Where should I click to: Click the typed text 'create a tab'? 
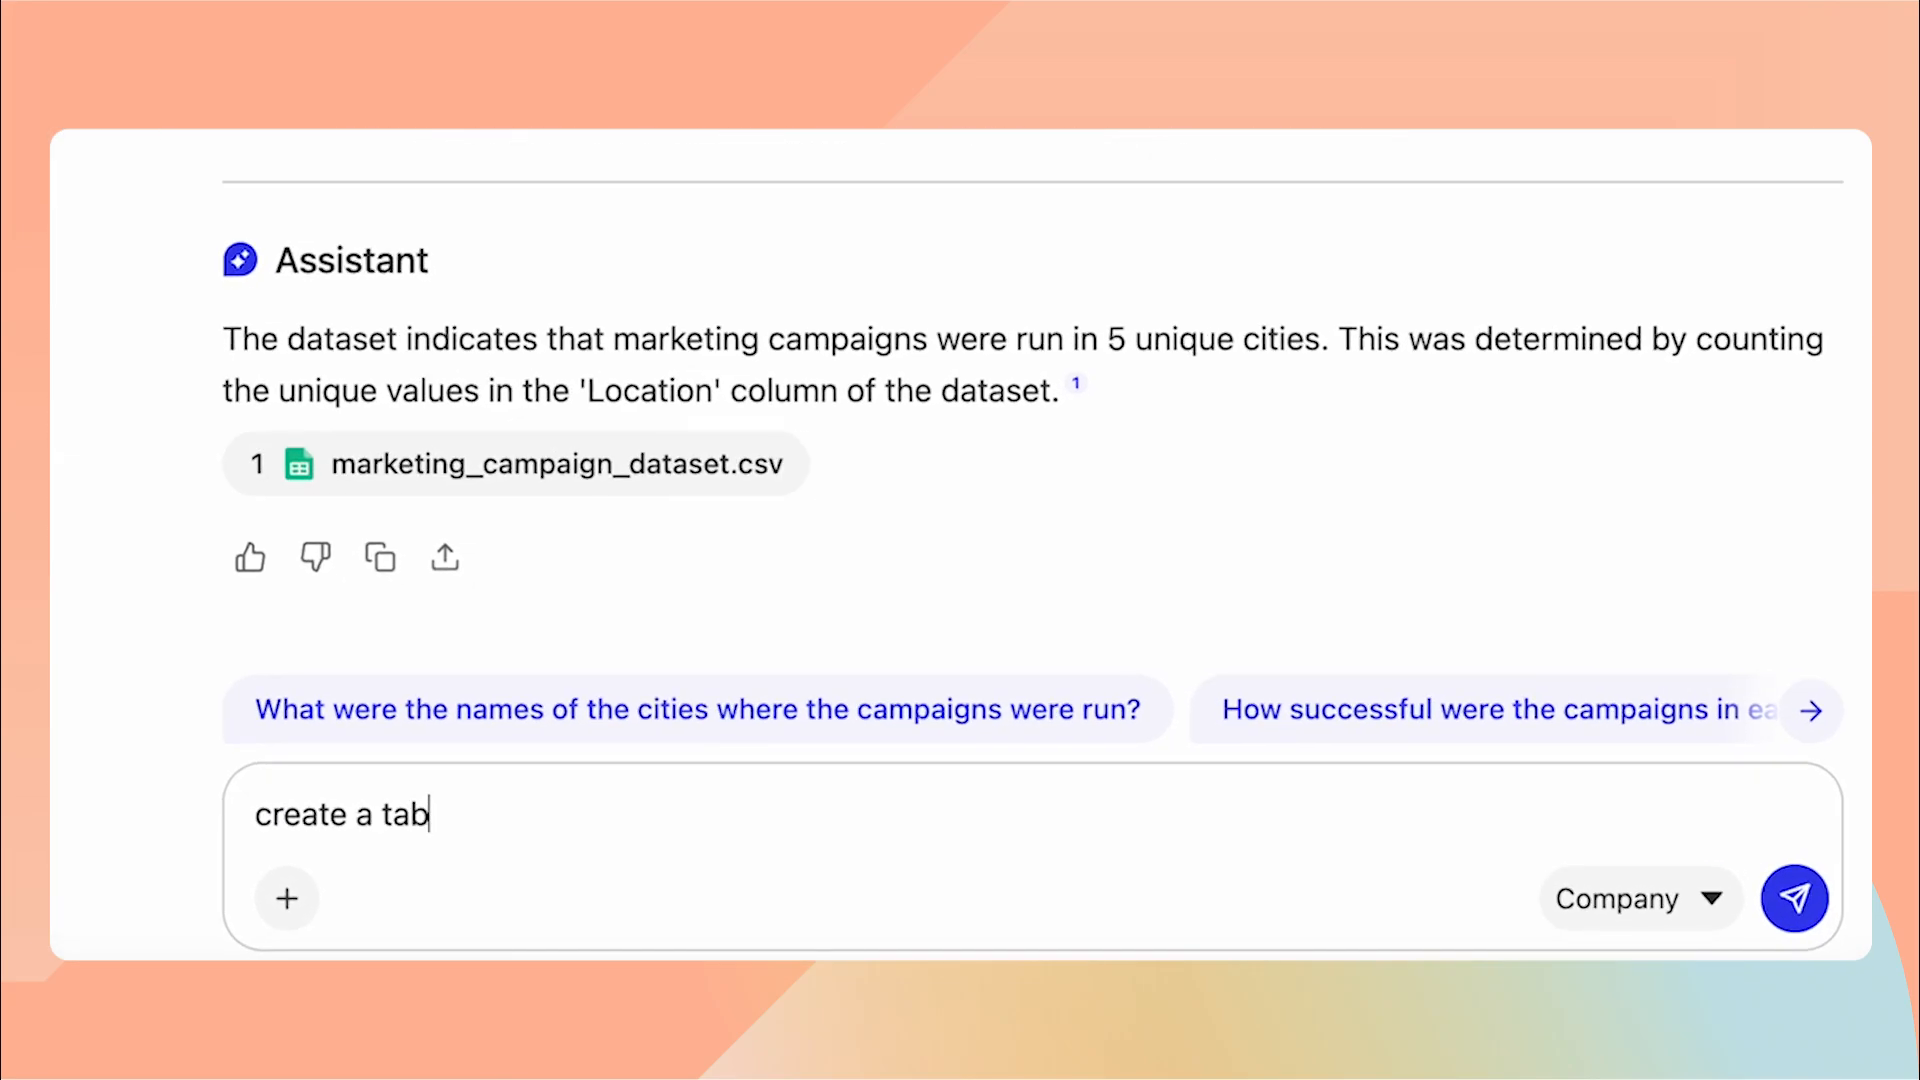pyautogui.click(x=341, y=815)
